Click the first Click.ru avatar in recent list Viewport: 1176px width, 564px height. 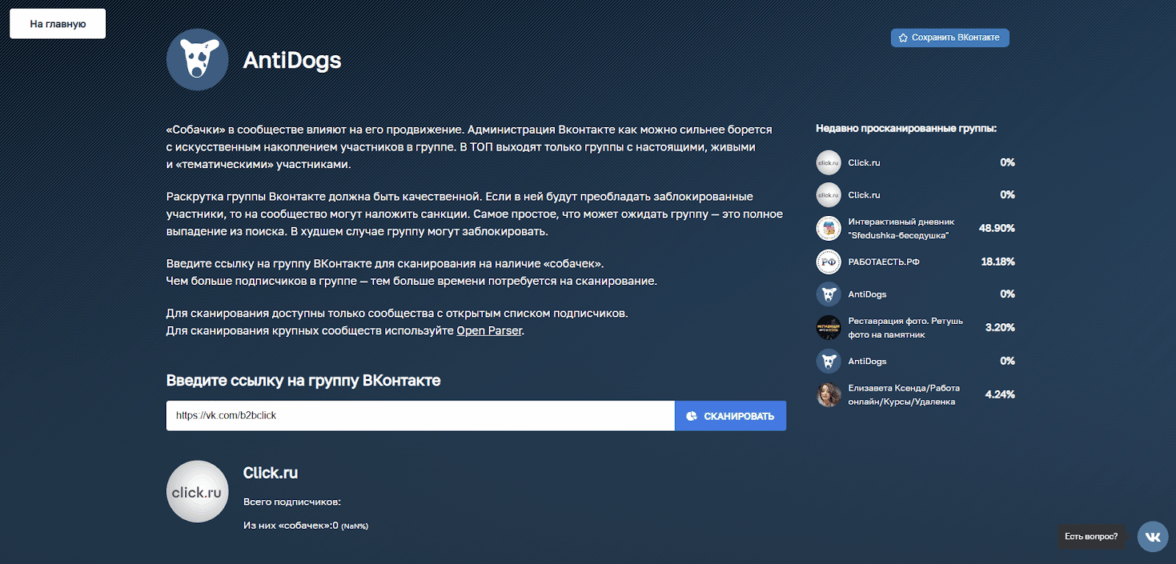pyautogui.click(x=828, y=162)
